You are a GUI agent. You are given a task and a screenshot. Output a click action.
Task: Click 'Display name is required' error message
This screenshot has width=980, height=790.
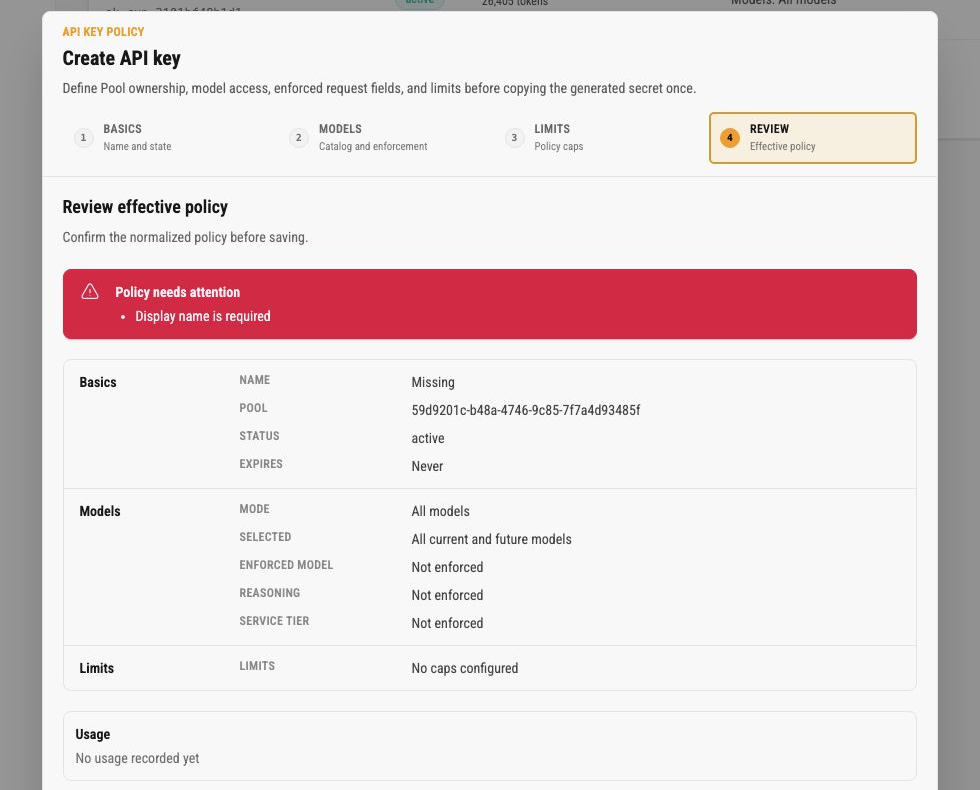pyautogui.click(x=202, y=316)
